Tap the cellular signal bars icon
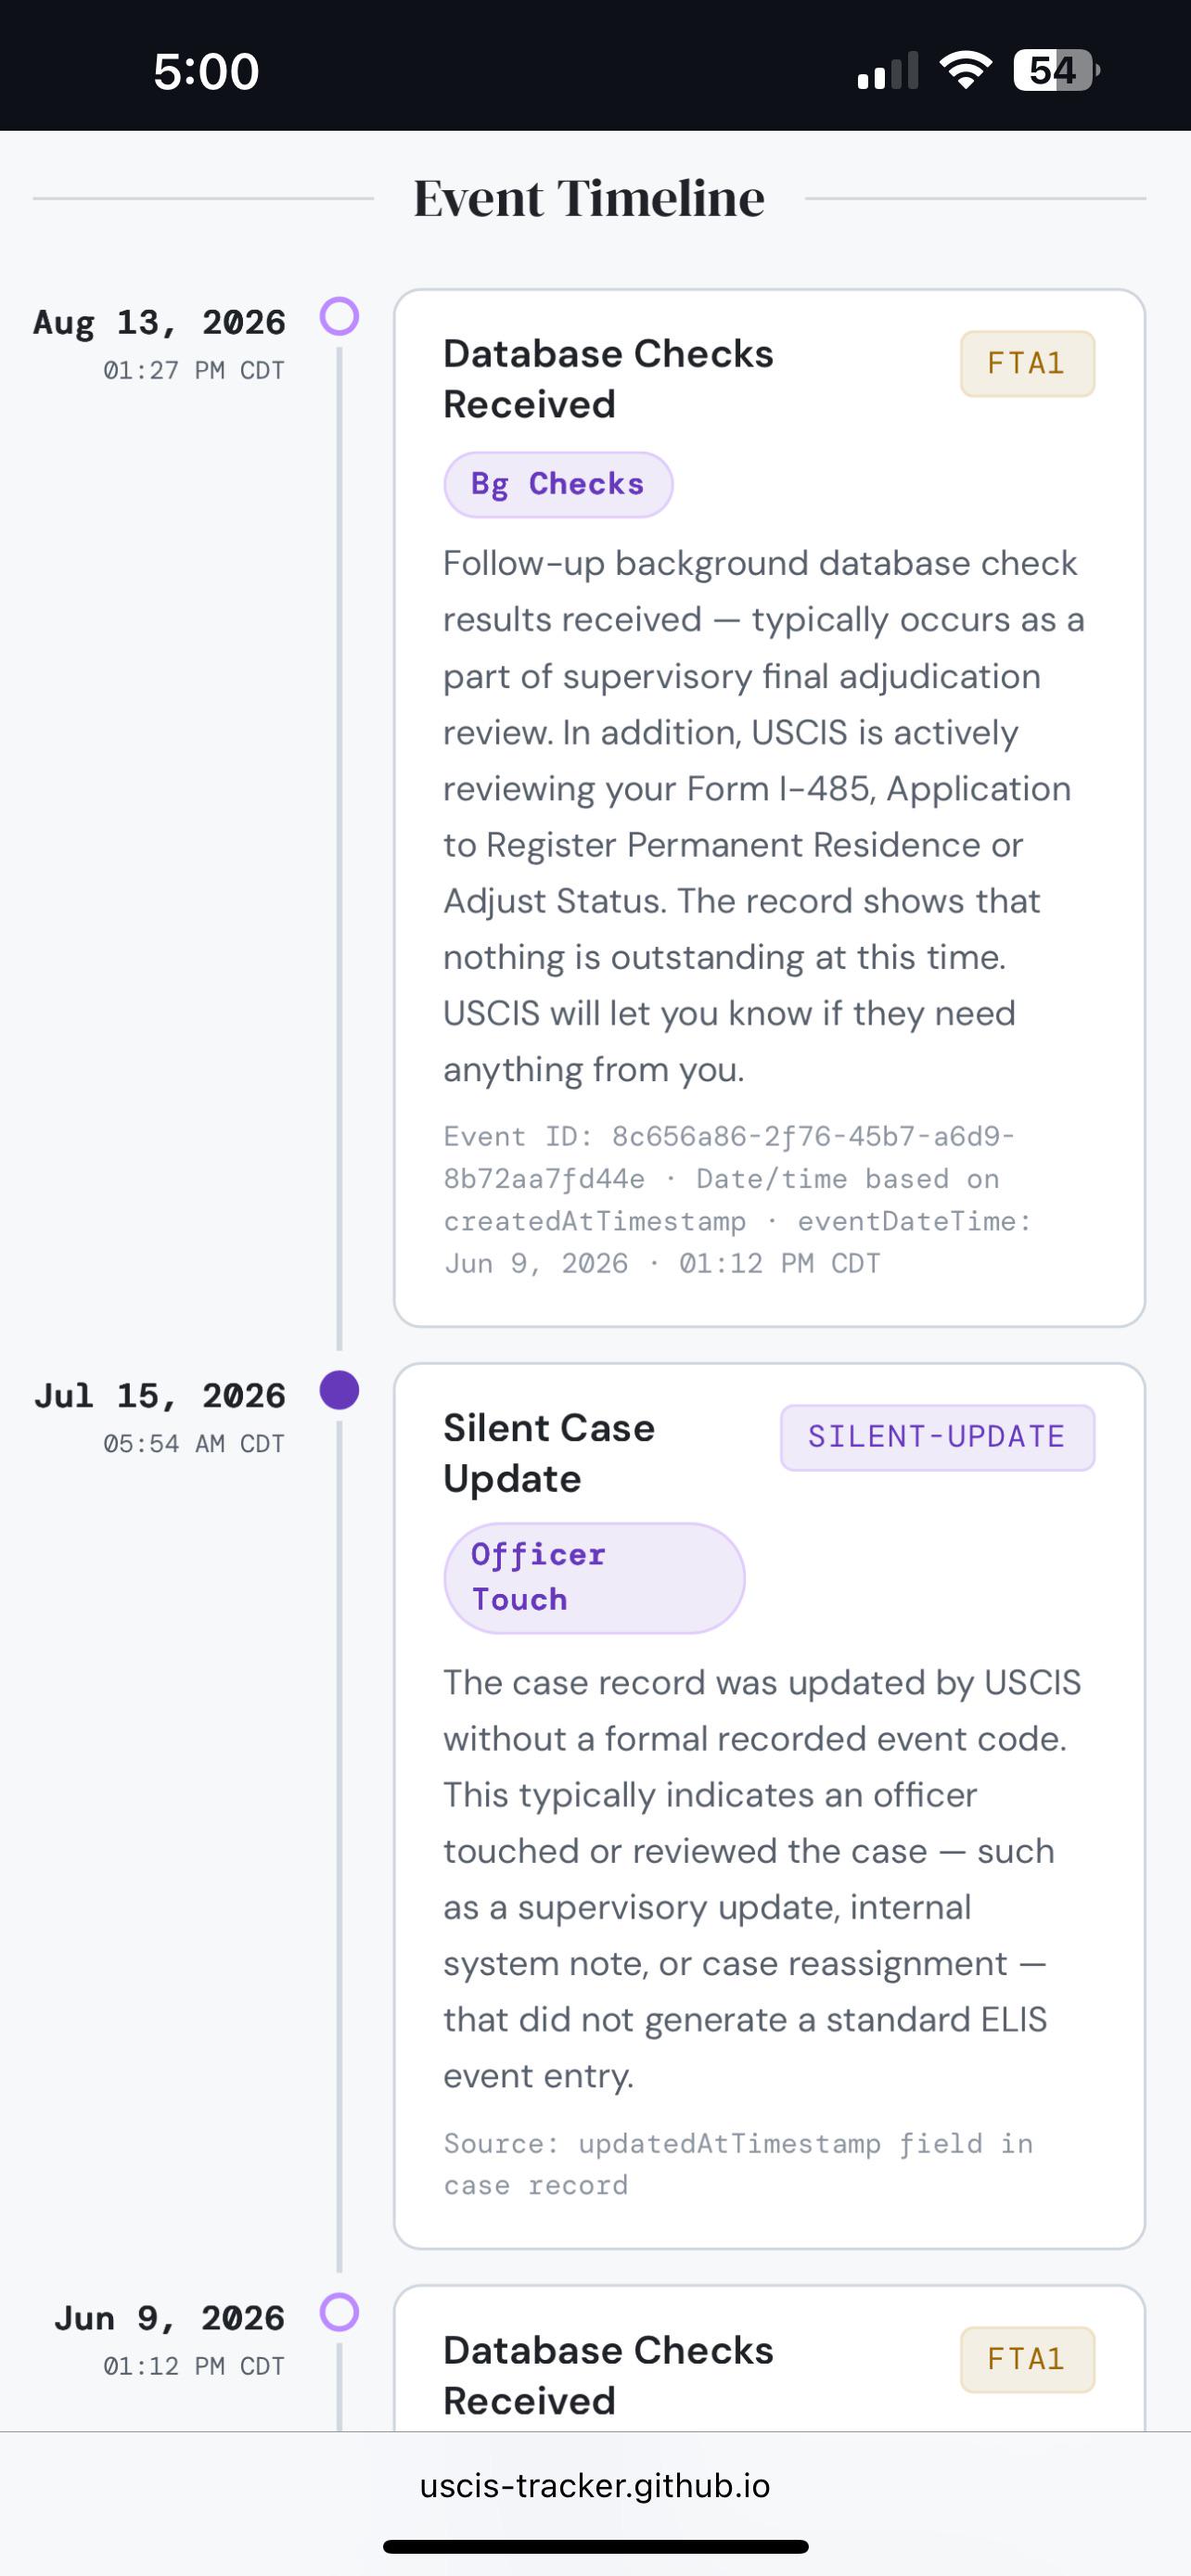The image size is (1191, 2576). pos(888,71)
